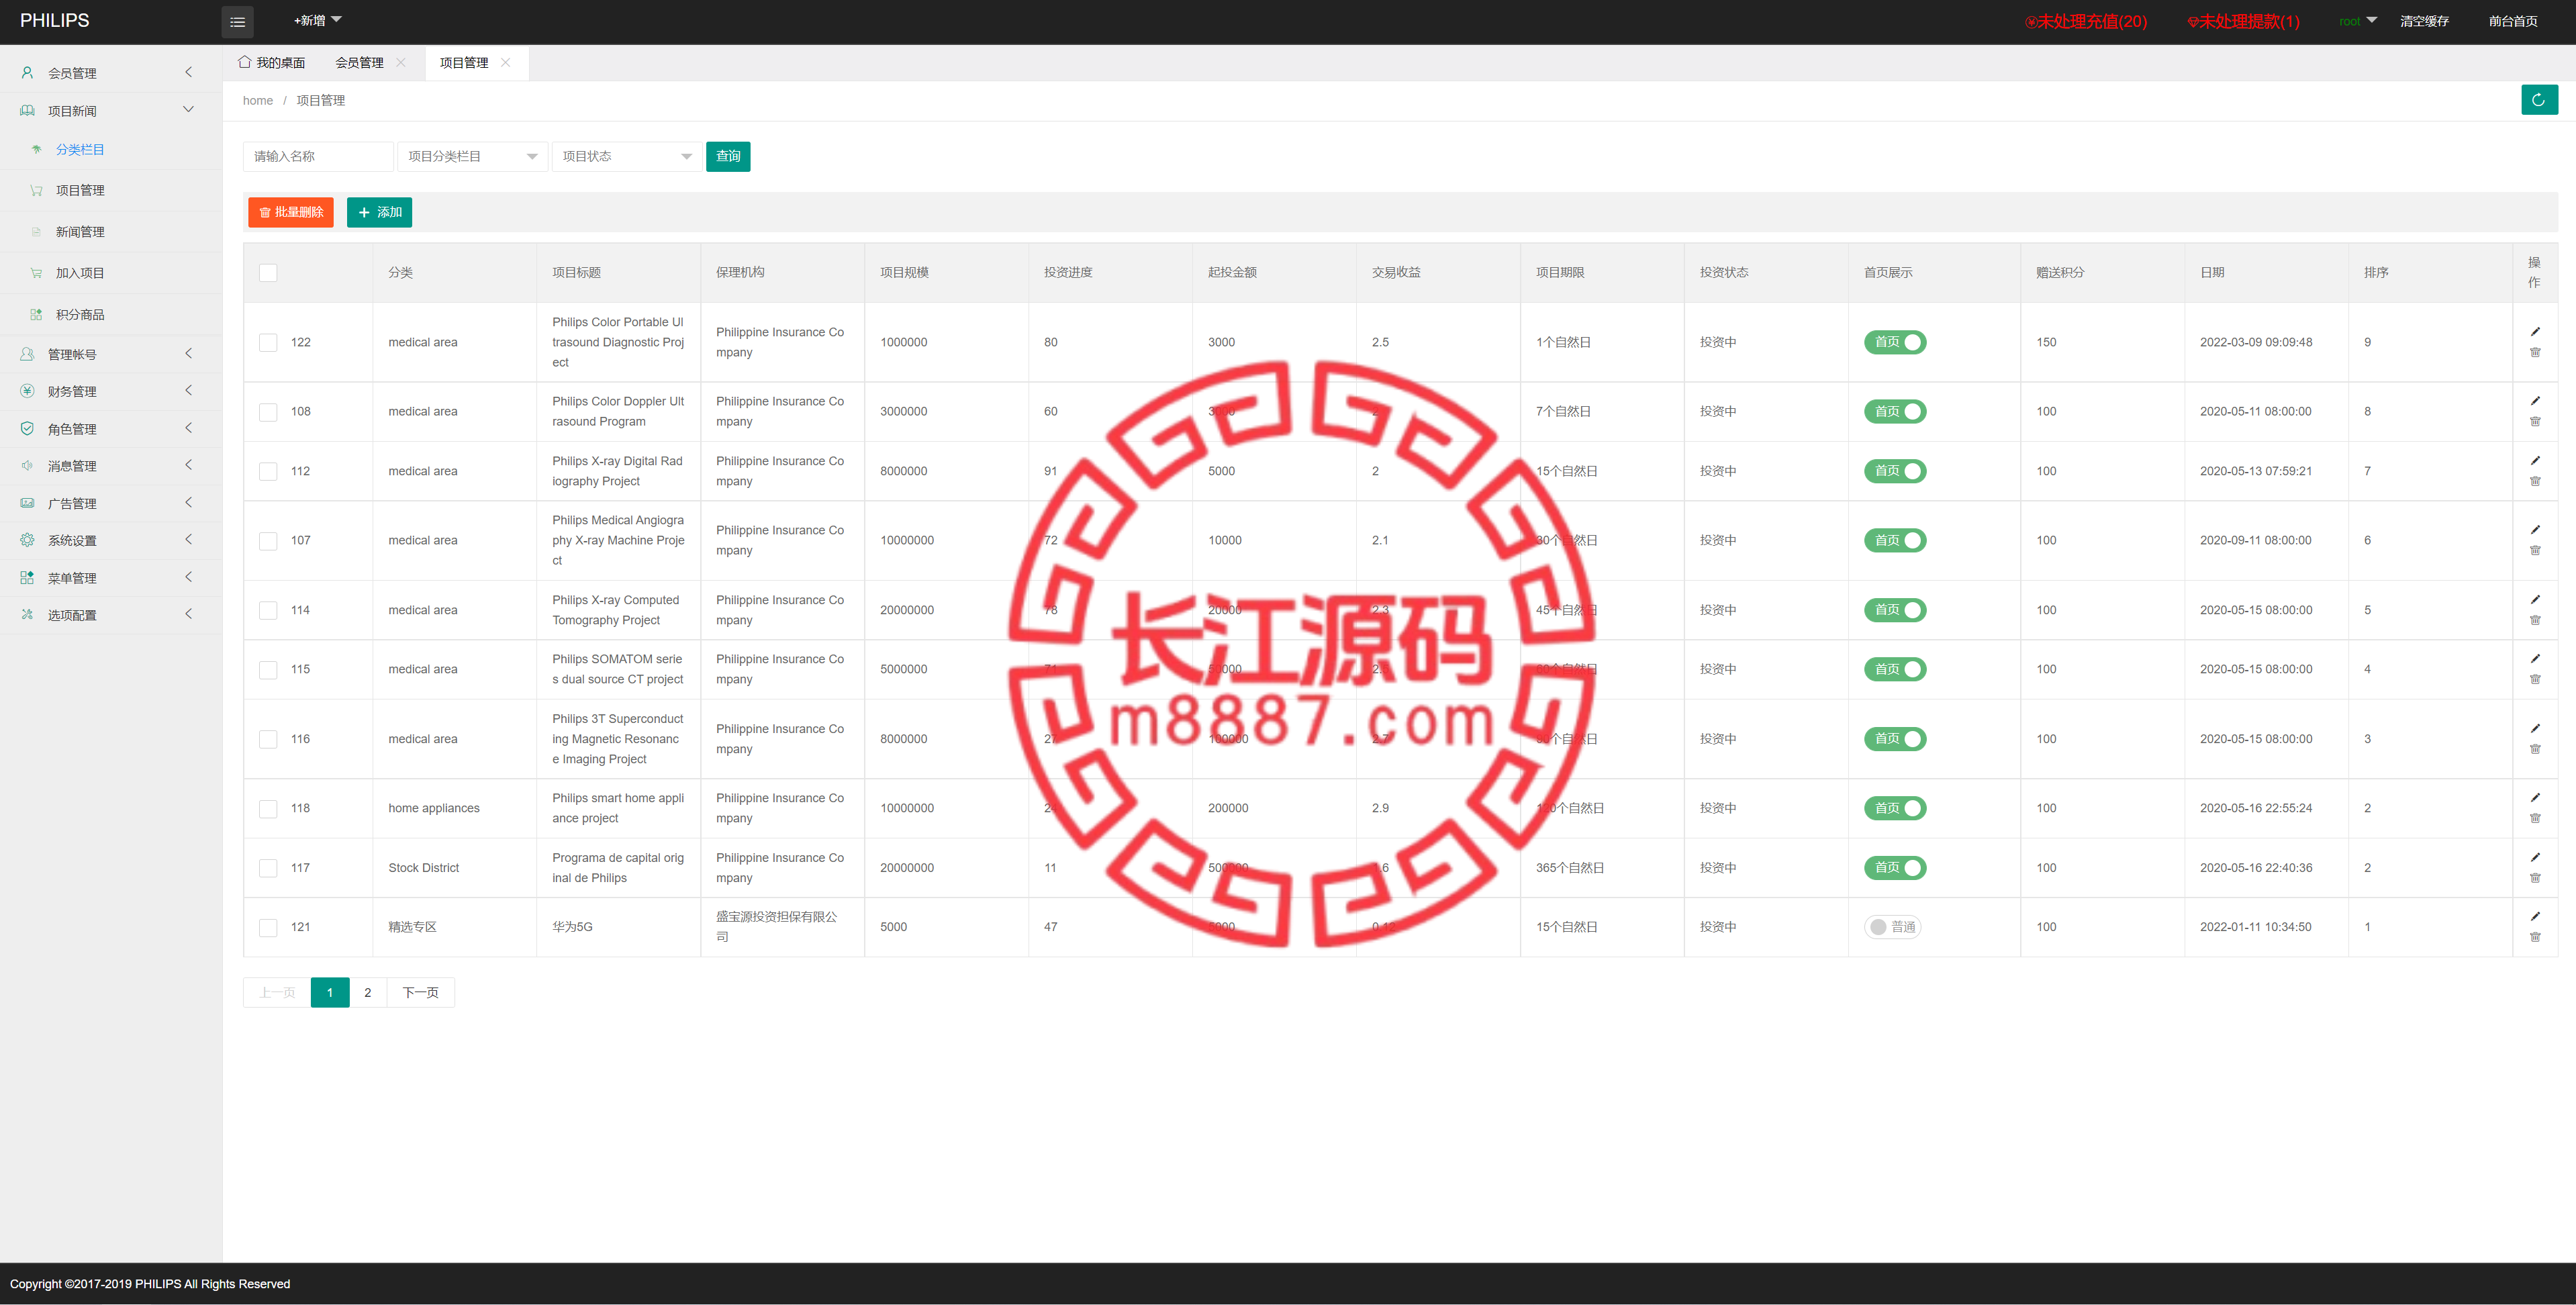Edit row 117 with pencil icon
This screenshot has width=2576, height=1305.
tap(2534, 857)
